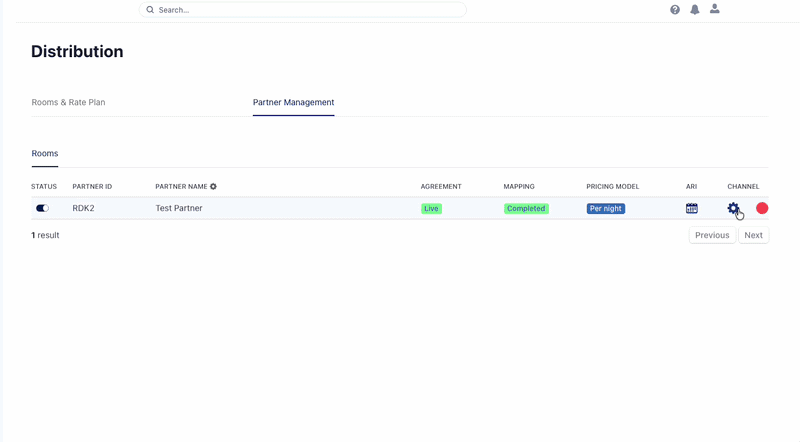
Task: Open the notifications bell
Action: [x=695, y=10]
